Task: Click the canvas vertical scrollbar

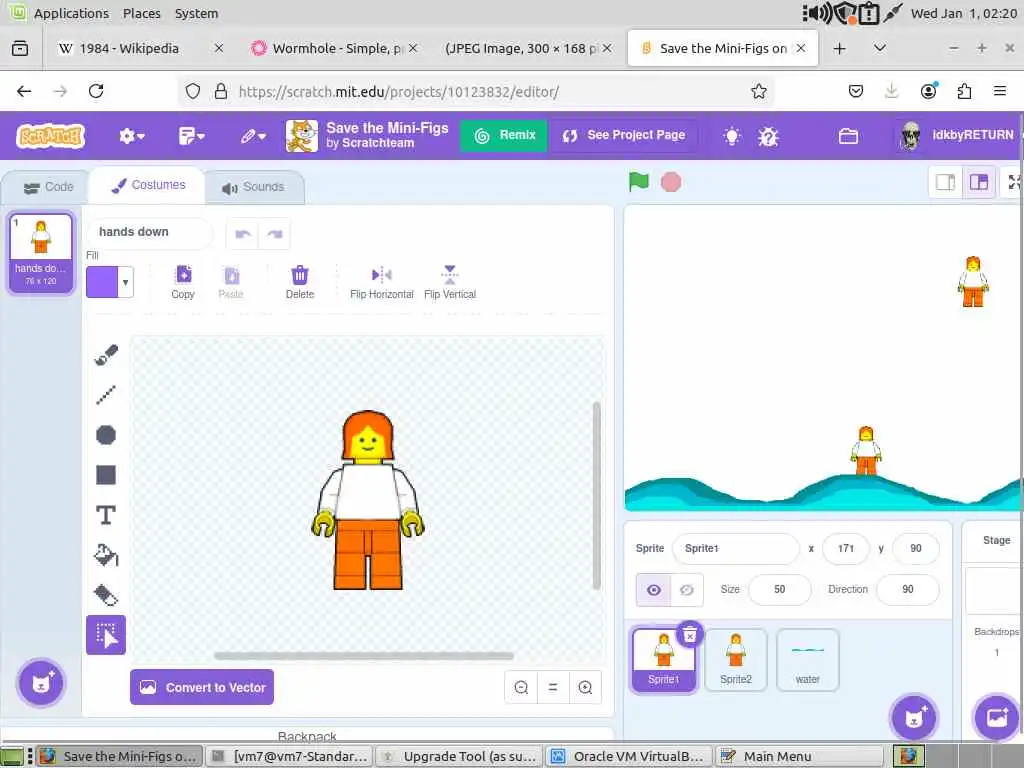Action: (x=596, y=496)
